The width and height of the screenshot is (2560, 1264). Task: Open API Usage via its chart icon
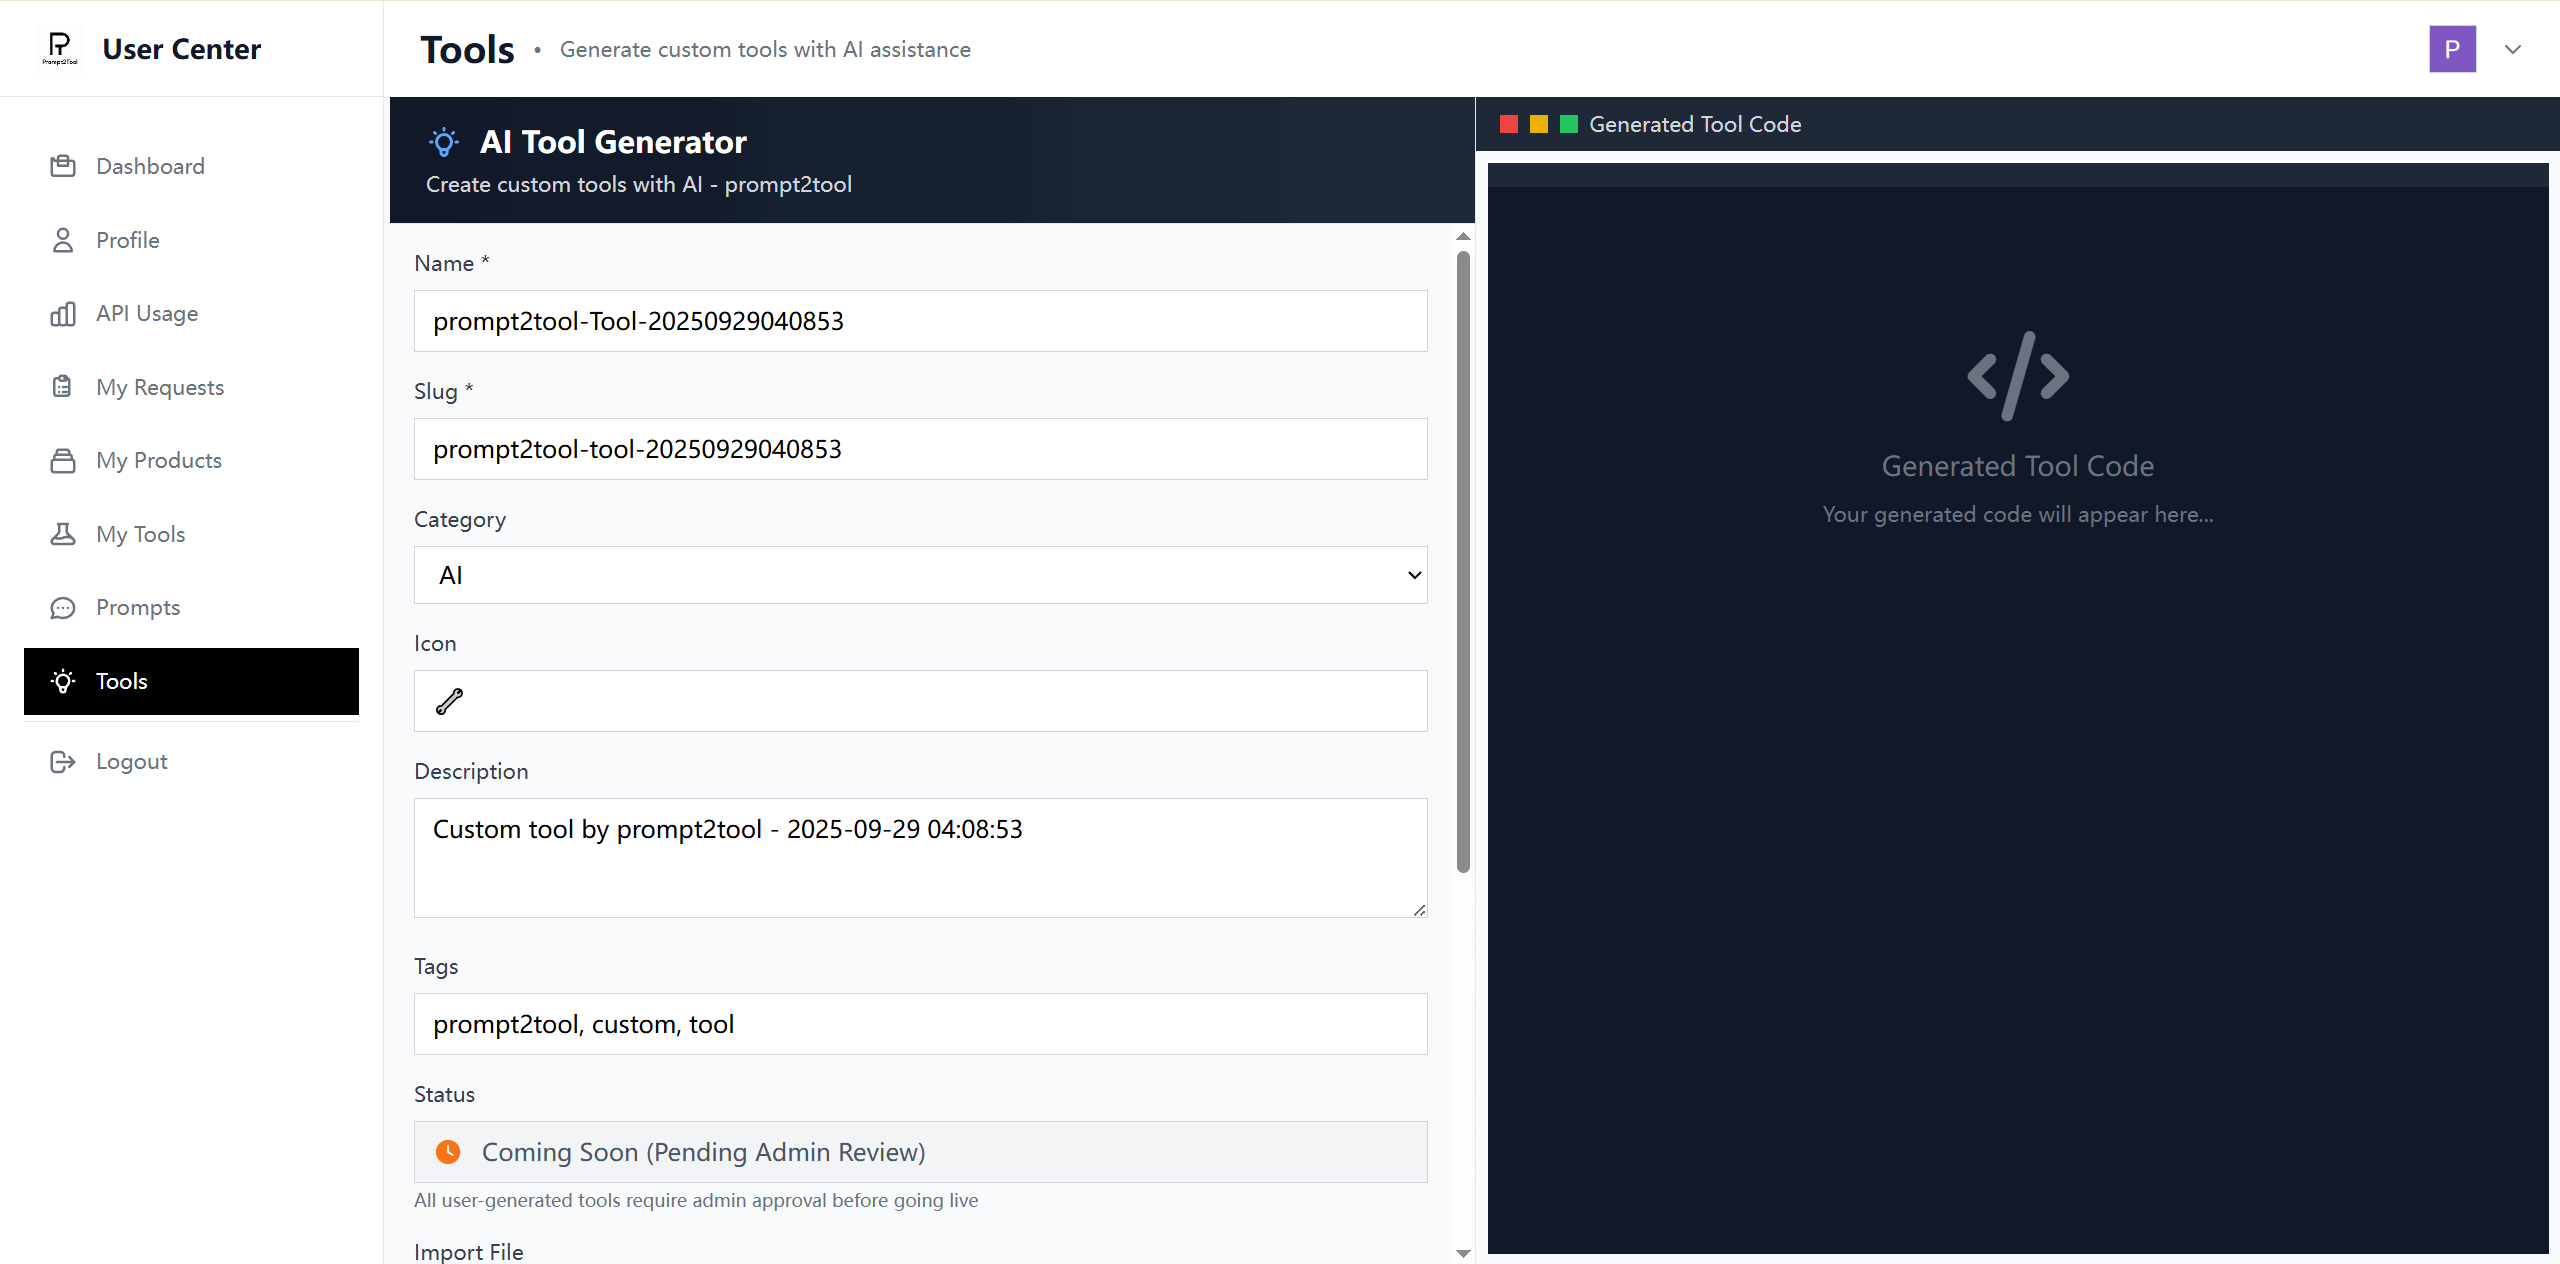pos(63,313)
